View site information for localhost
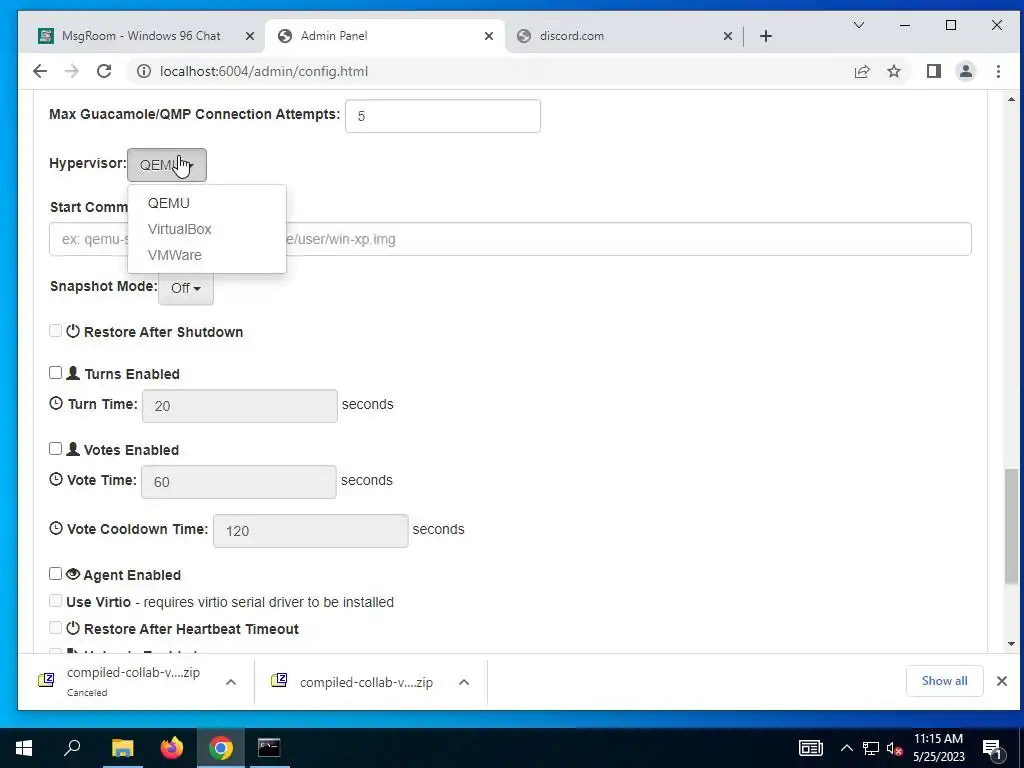The height and width of the screenshot is (768, 1024). coord(144,71)
